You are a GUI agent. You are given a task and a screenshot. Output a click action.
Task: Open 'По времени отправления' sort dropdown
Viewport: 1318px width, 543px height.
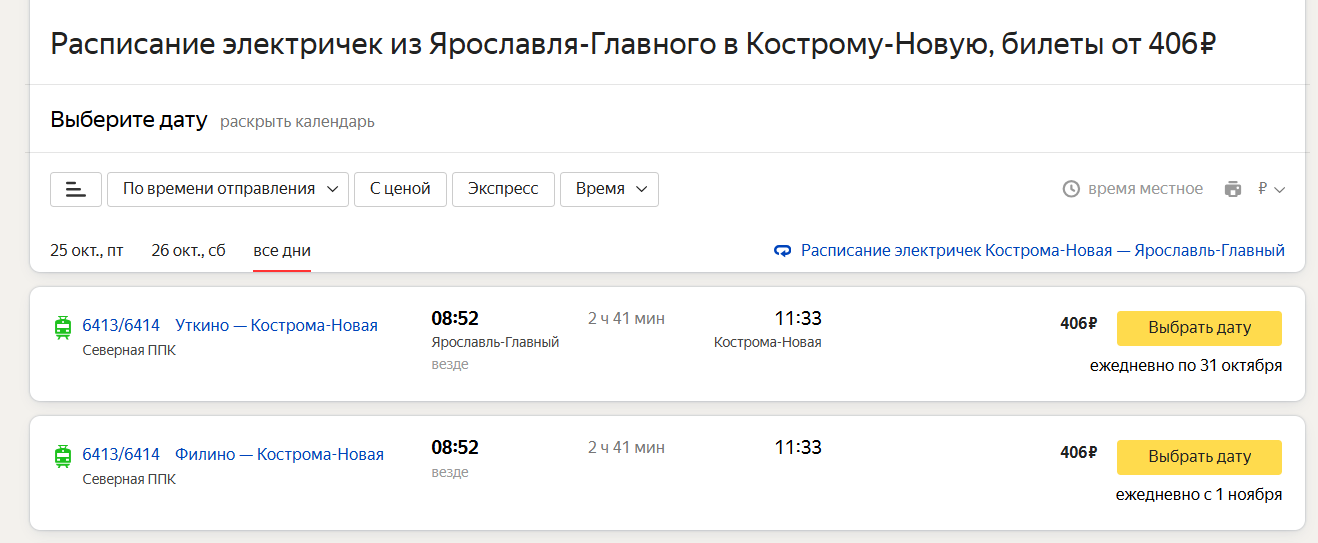click(228, 189)
